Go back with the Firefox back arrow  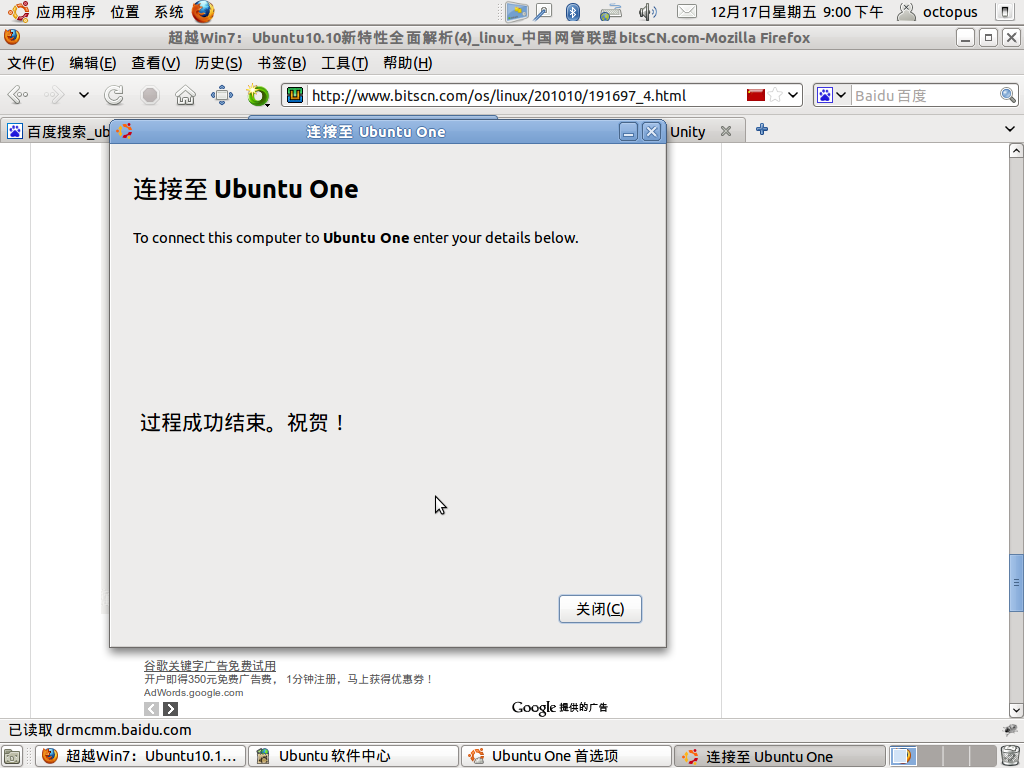click(x=18, y=95)
